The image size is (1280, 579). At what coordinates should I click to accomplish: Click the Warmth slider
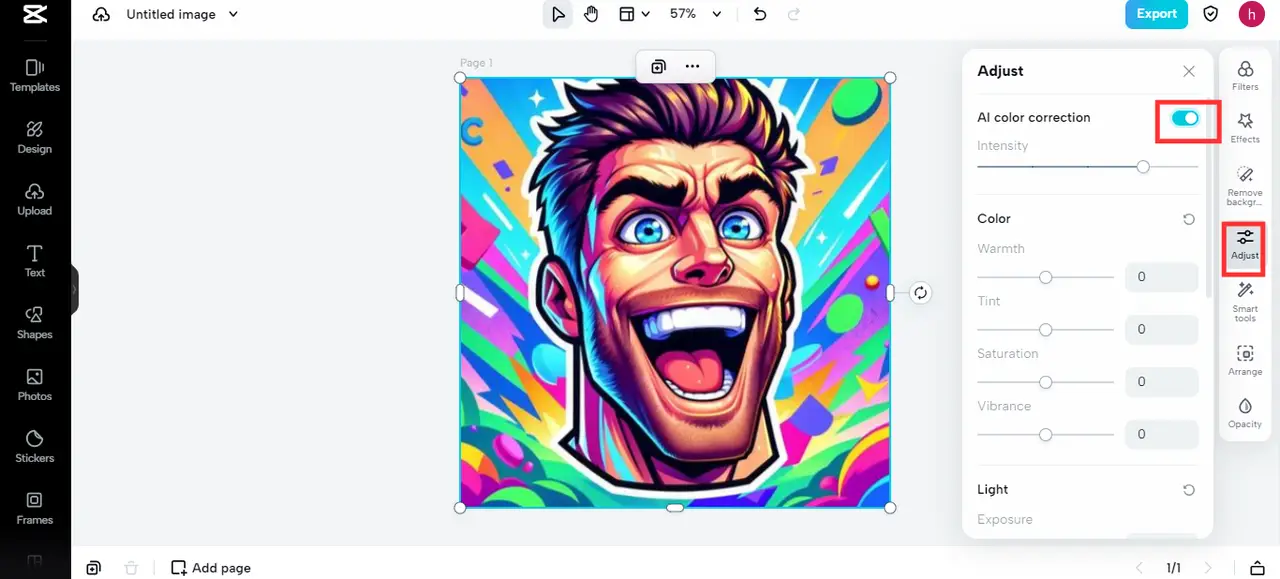(1045, 277)
